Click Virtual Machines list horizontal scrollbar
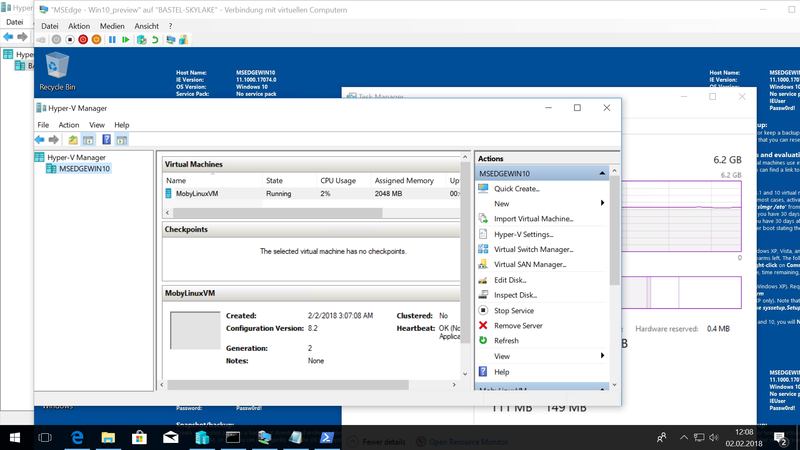The width and height of the screenshot is (800, 450). point(278,212)
